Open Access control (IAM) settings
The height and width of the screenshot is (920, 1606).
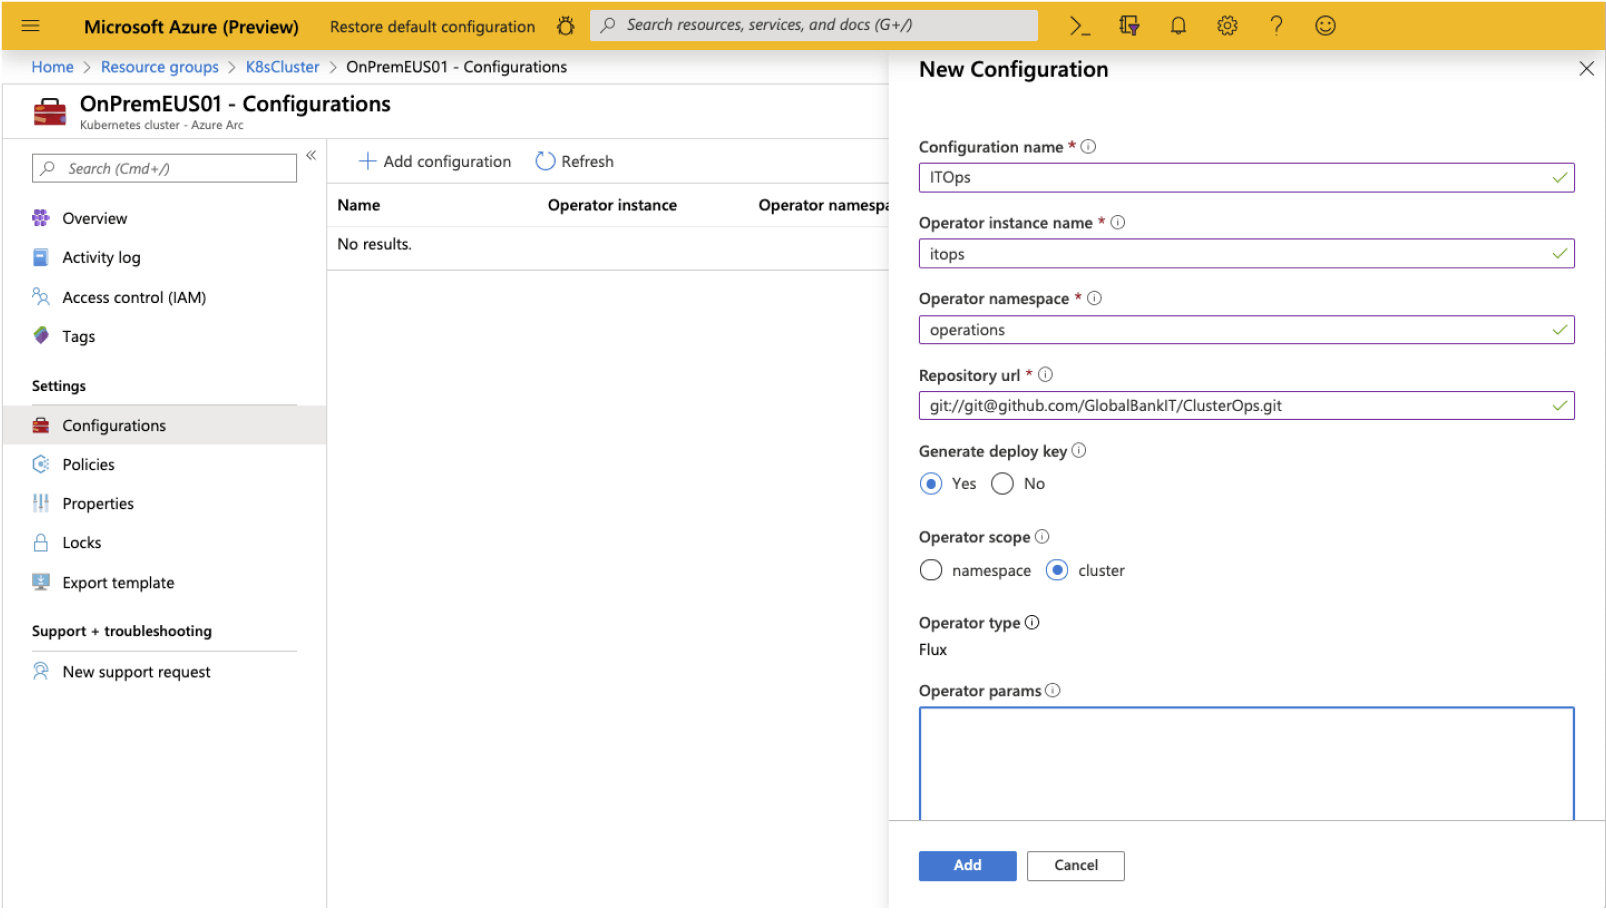134,297
